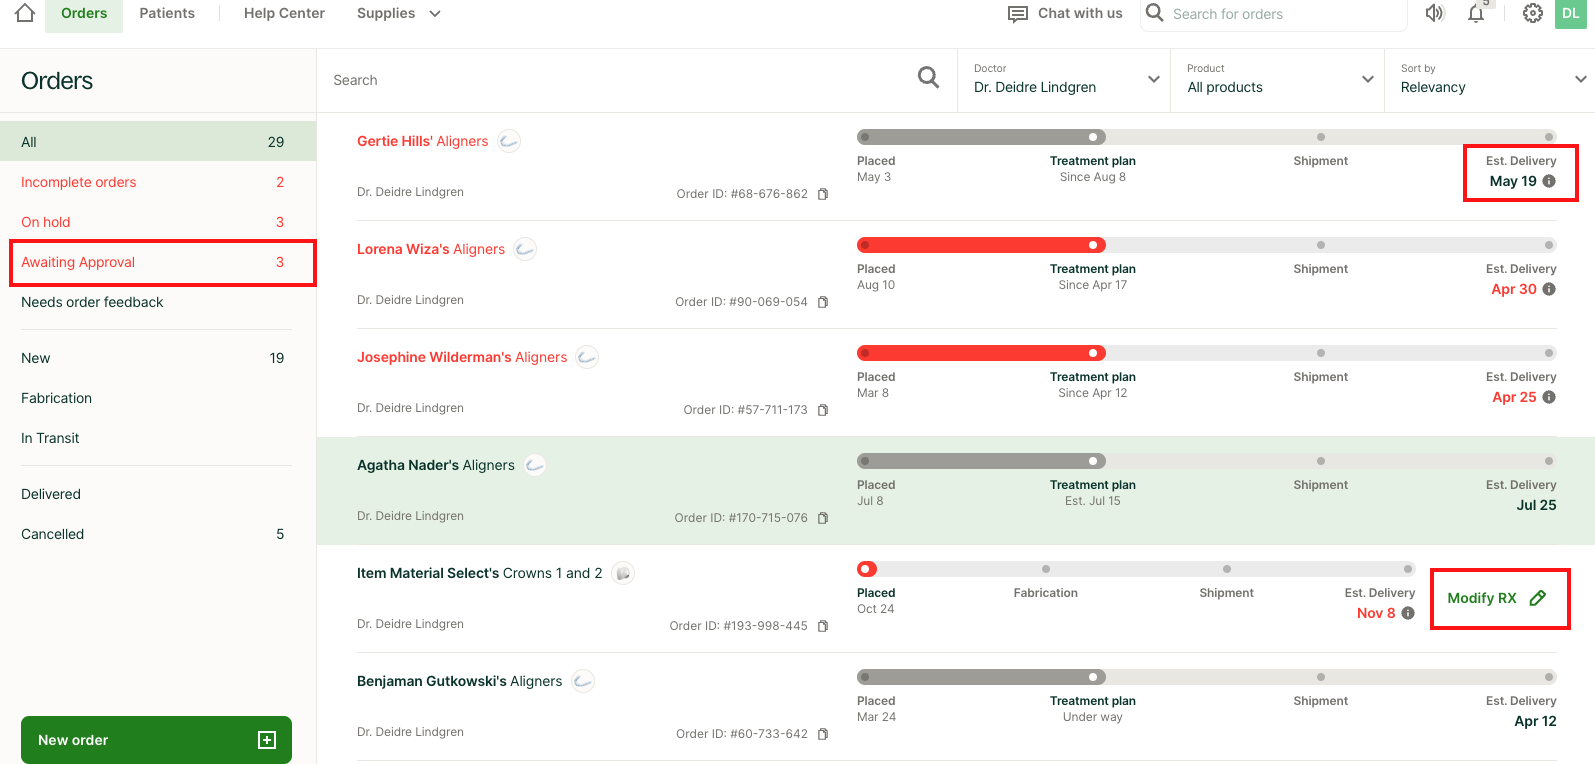Open the Sort by Relevancy dropdown
The height and width of the screenshot is (764, 1595).
1580,79
